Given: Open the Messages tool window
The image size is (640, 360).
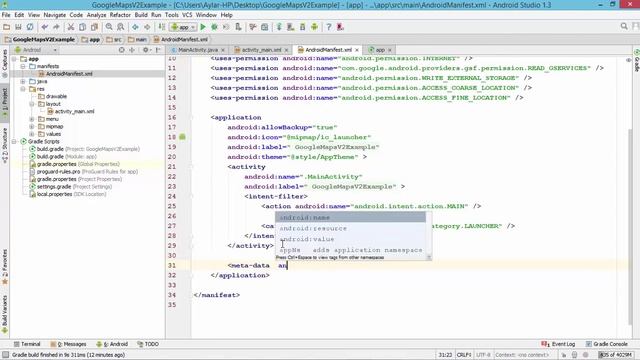Looking at the screenshot, I should (x=69, y=344).
